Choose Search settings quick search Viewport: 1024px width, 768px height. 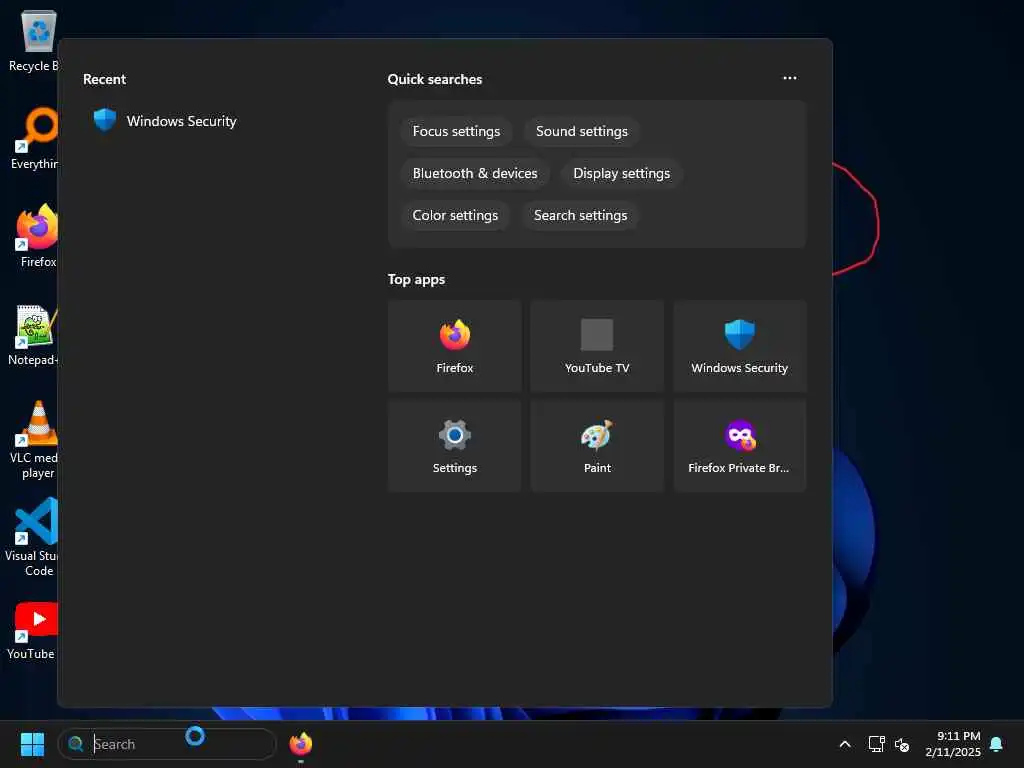[580, 215]
